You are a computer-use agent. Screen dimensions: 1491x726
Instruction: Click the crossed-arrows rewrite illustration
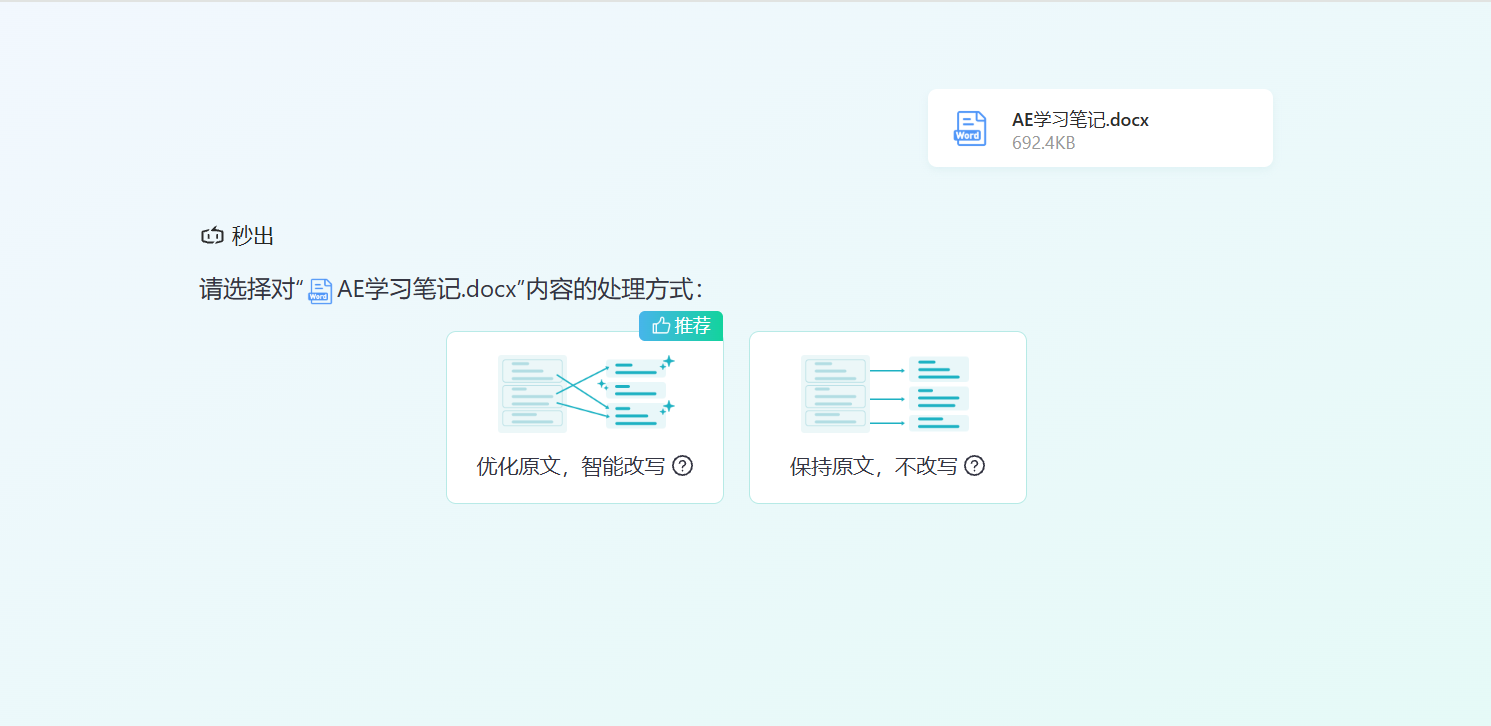585,393
